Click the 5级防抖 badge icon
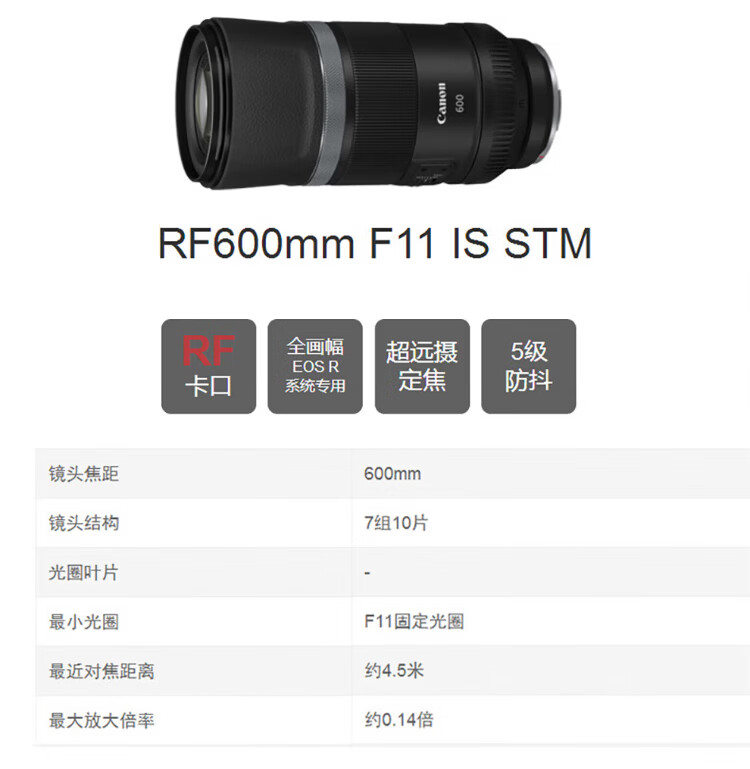Viewport: 750px width, 769px height. pyautogui.click(x=528, y=366)
